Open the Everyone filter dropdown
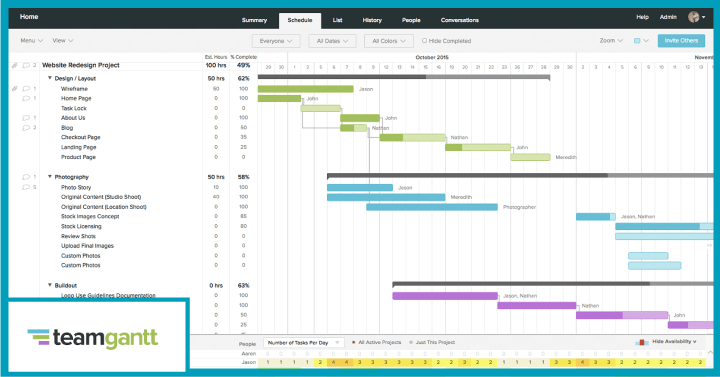The width and height of the screenshot is (720, 377). coord(276,41)
